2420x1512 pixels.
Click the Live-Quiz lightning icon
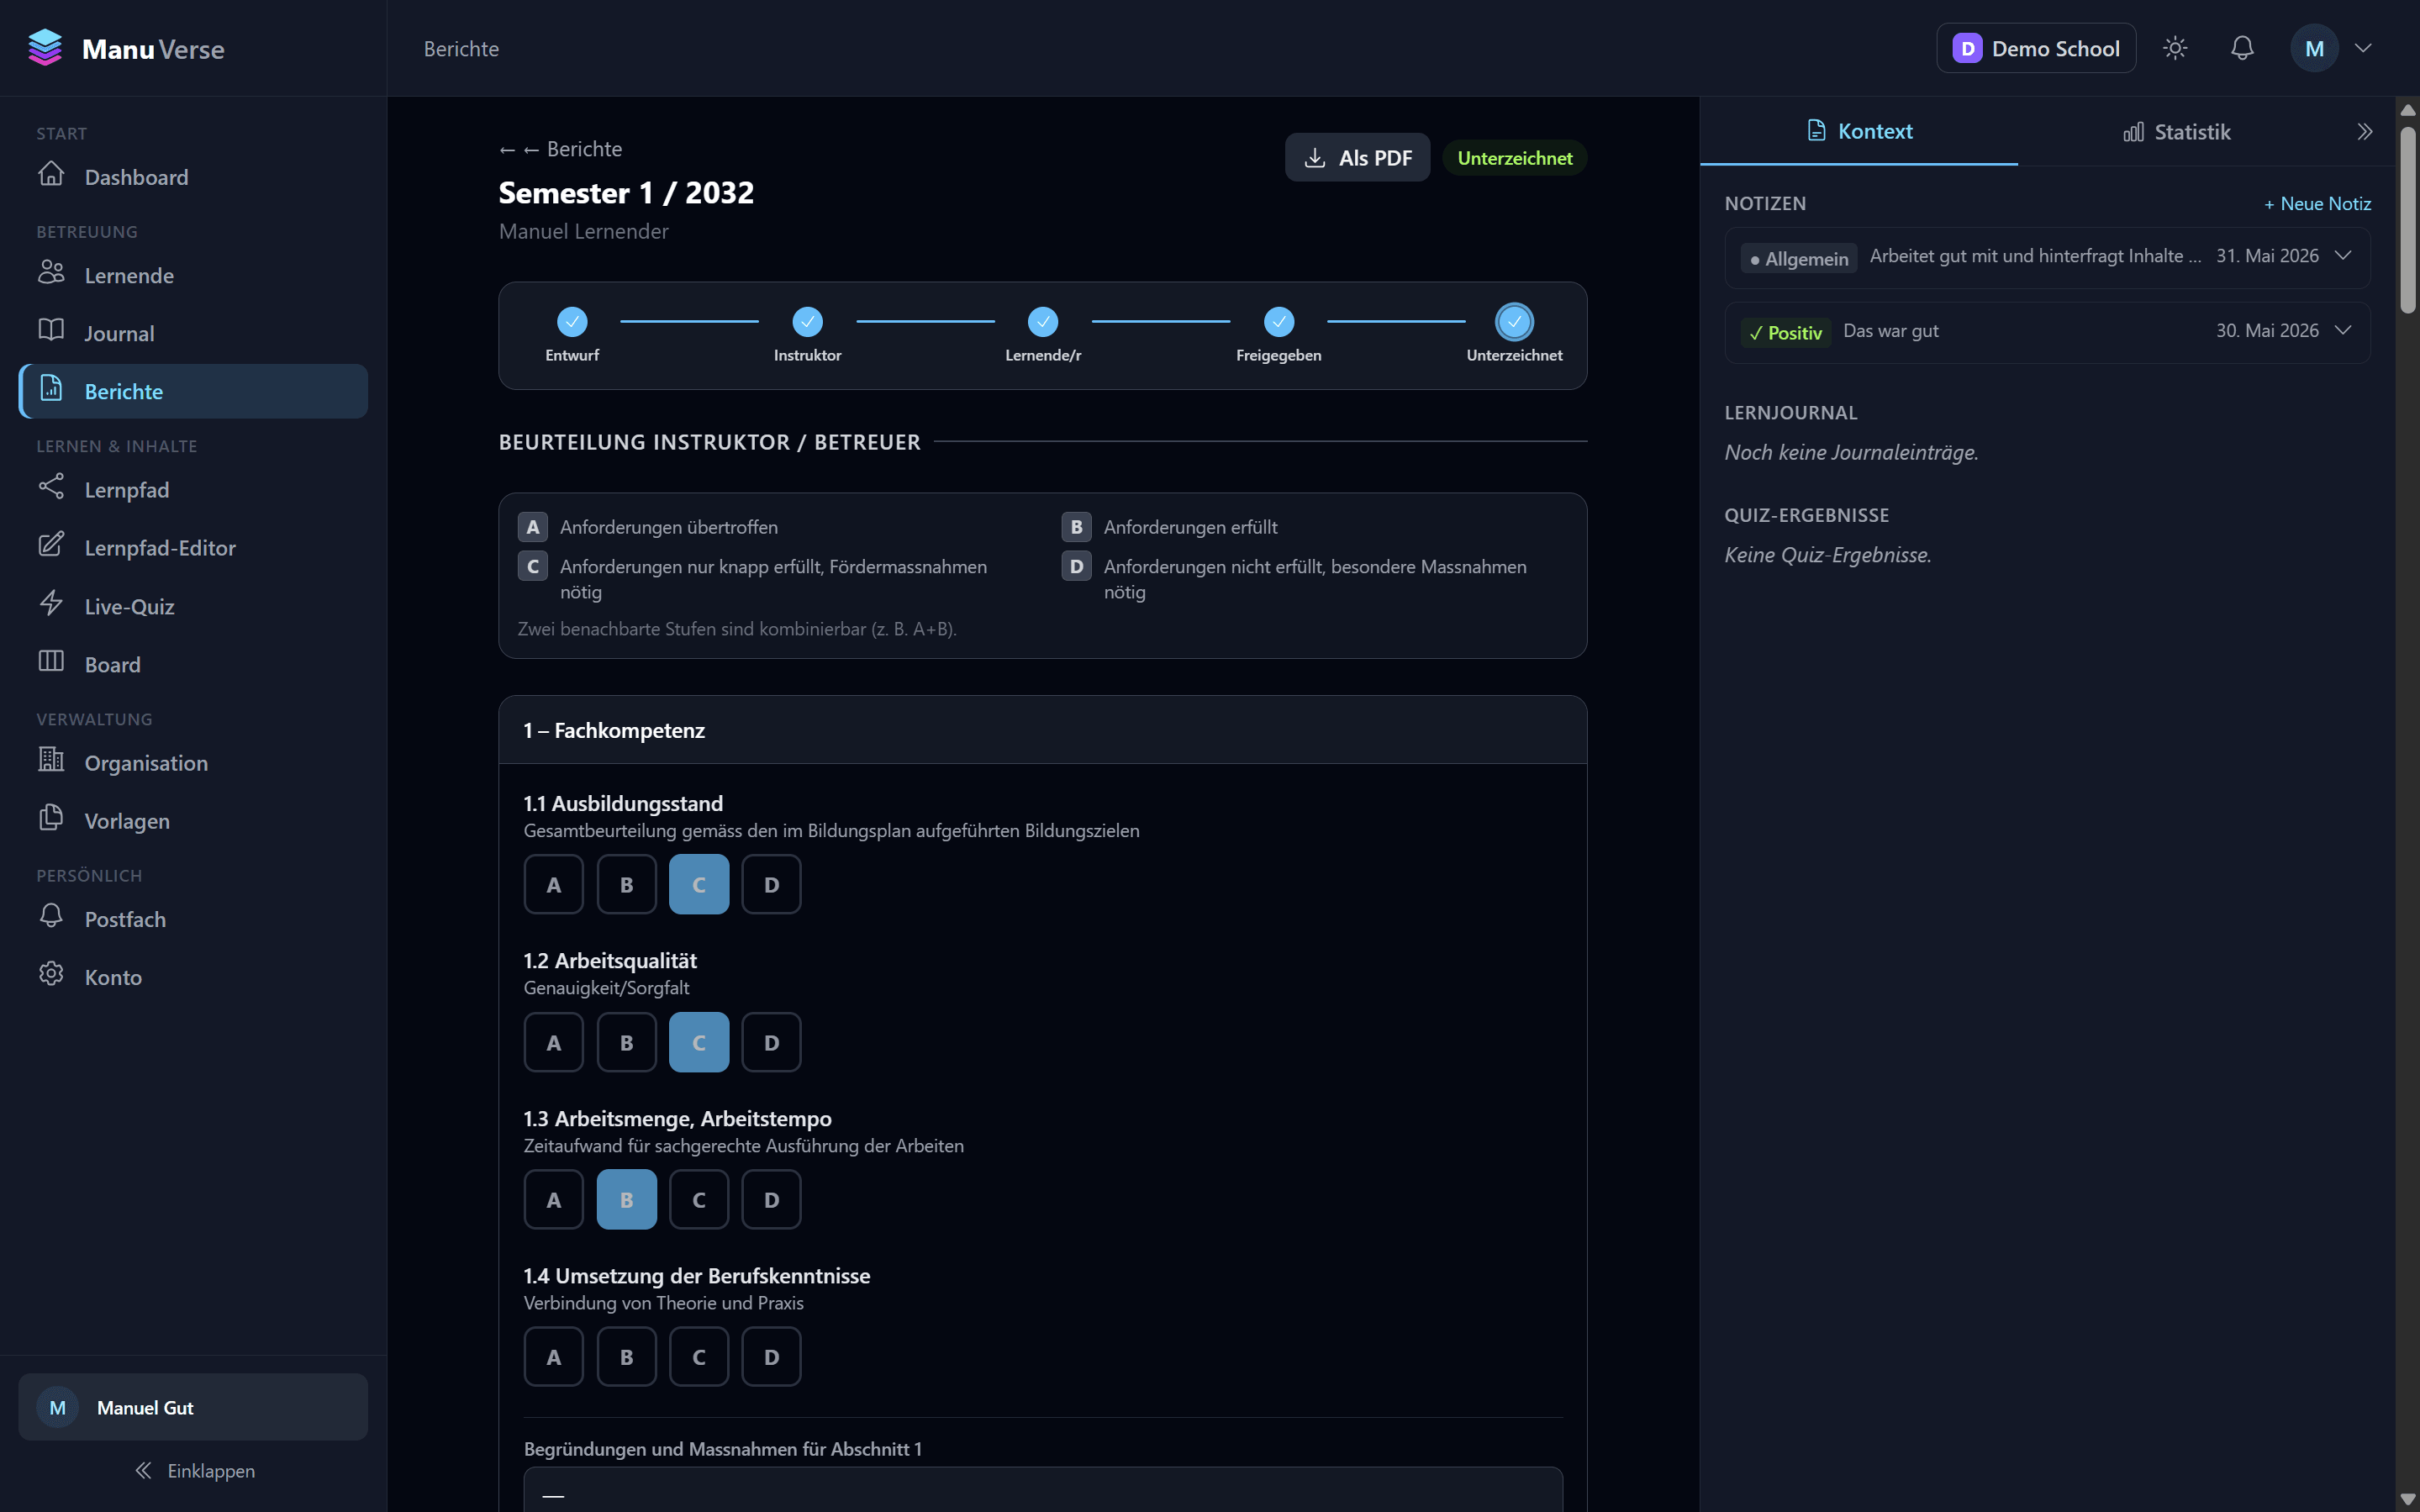[51, 604]
